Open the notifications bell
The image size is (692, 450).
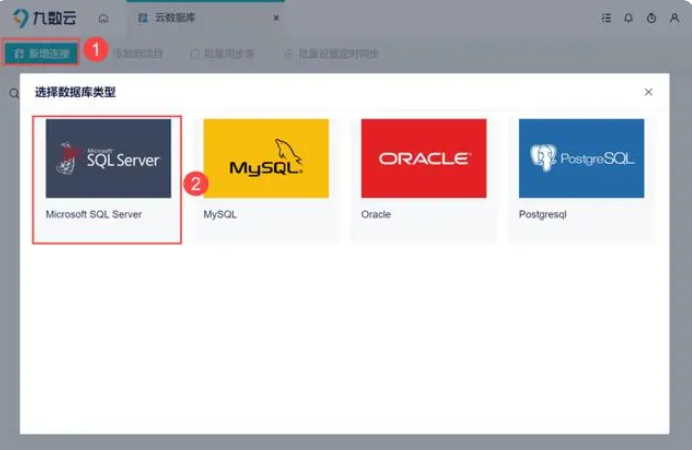628,18
